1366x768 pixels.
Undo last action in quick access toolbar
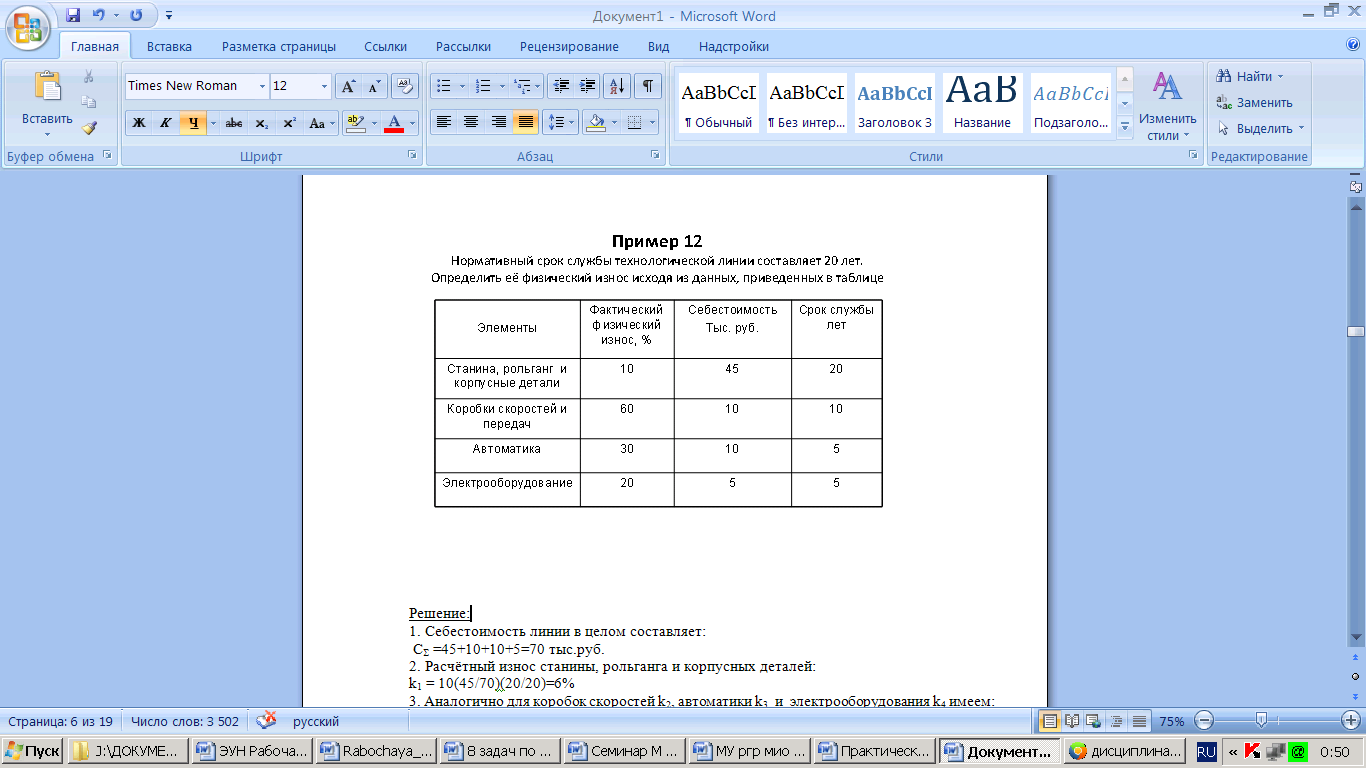99,16
